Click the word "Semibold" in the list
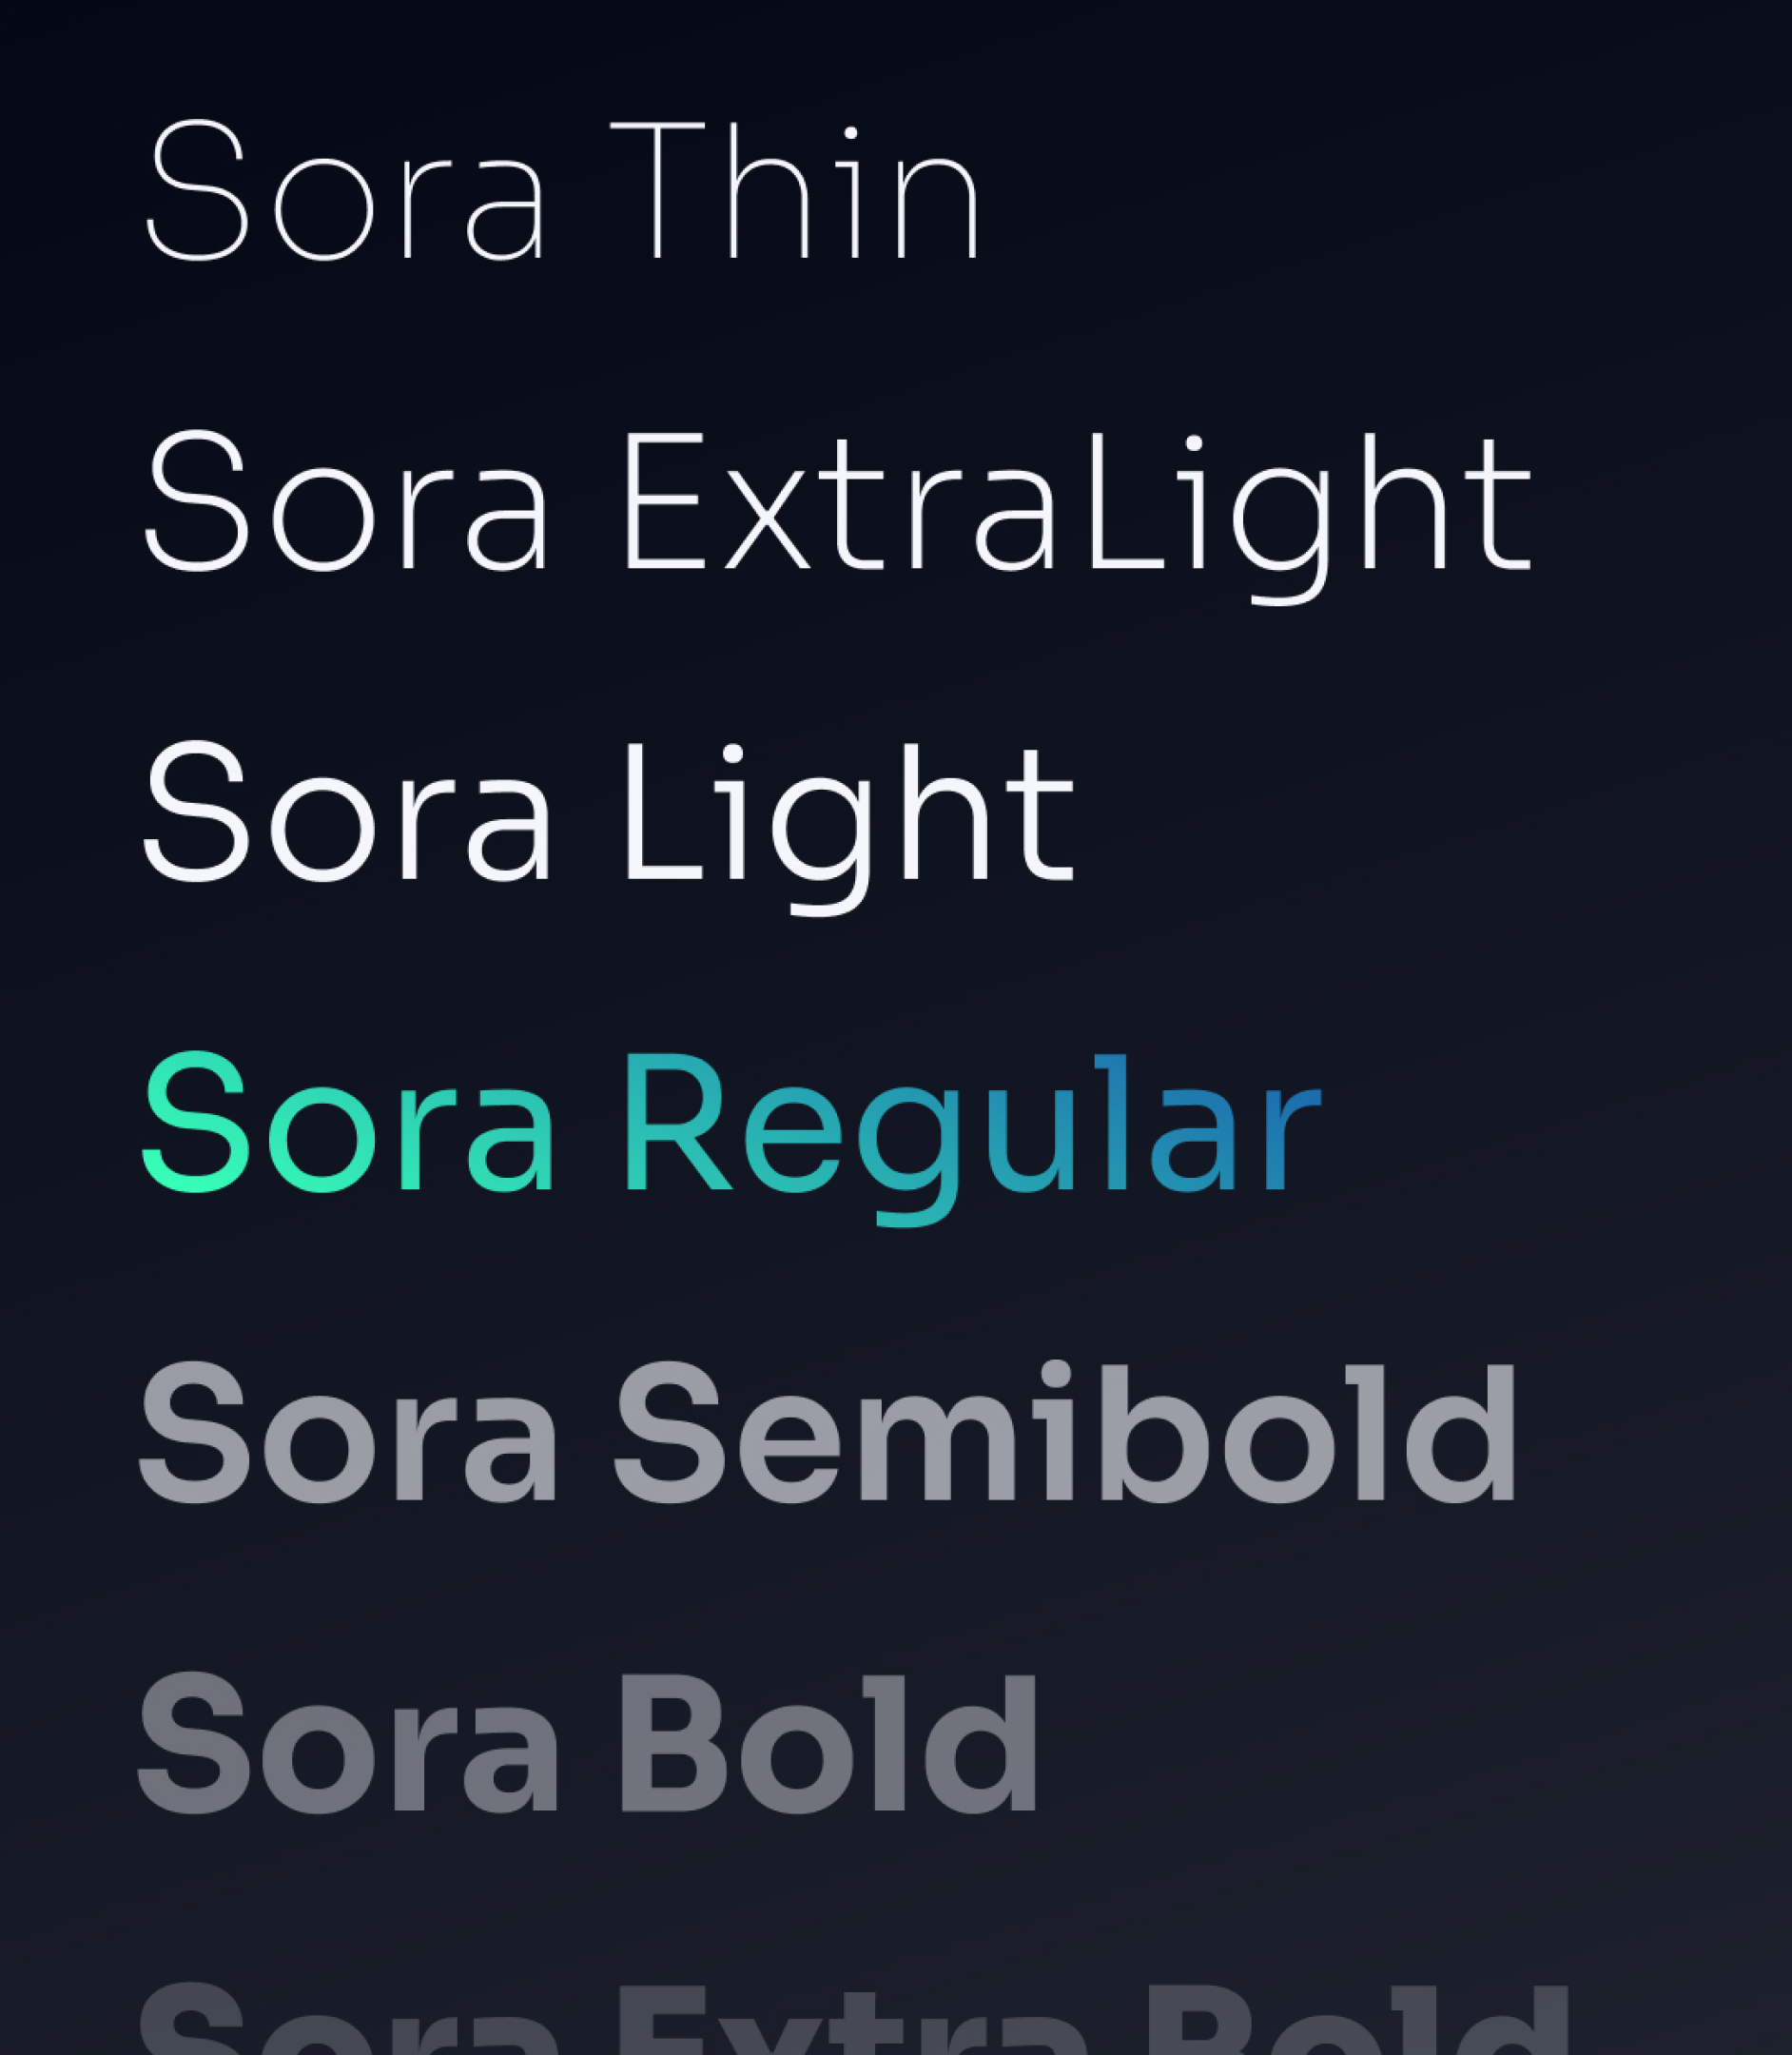Viewport: 1792px width, 2055px height. 1066,1435
